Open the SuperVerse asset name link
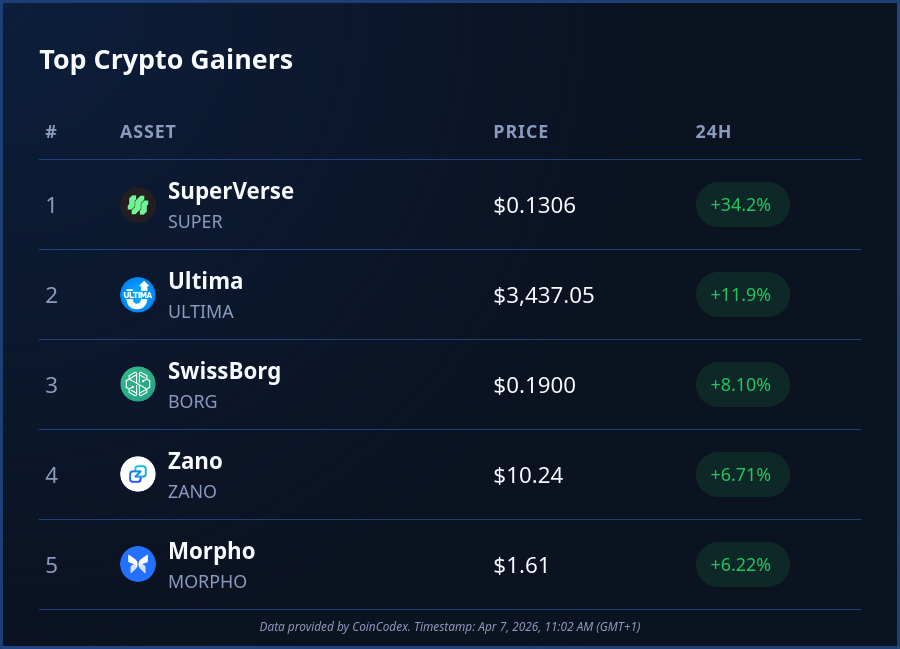The width and height of the screenshot is (900, 649). click(x=231, y=191)
